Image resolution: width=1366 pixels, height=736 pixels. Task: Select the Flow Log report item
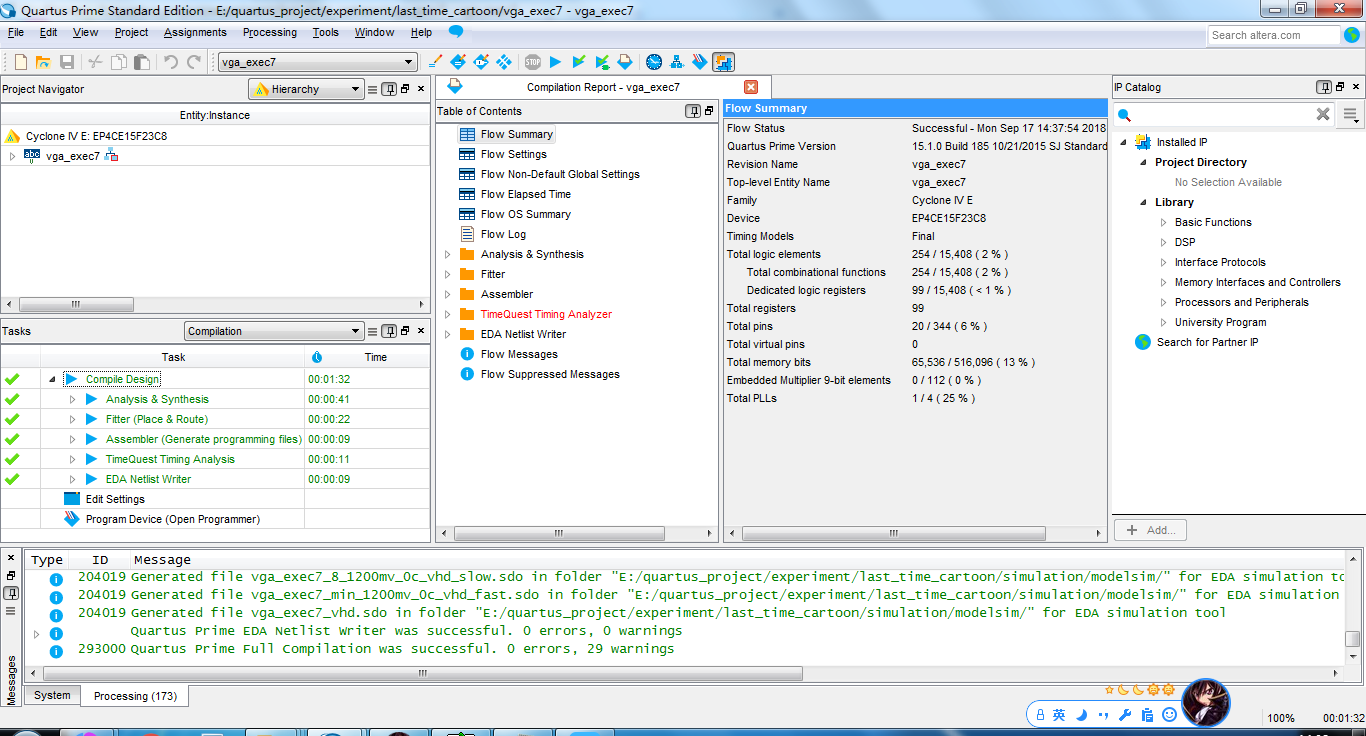point(503,234)
